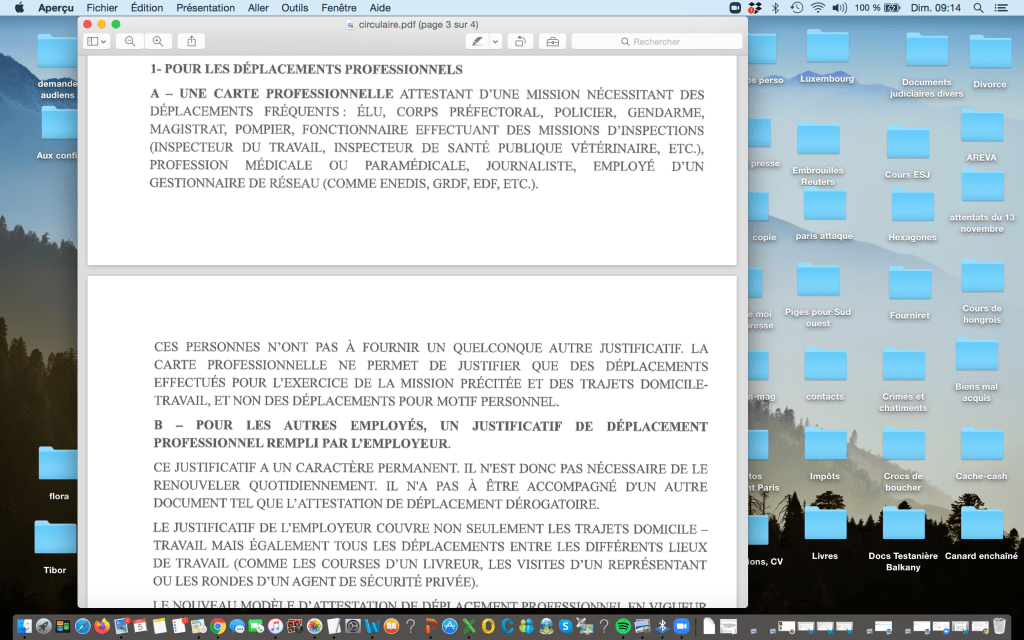Image resolution: width=1024 pixels, height=640 pixels.
Task: Show the Markup toolbar toolbox icon
Action: pos(552,41)
